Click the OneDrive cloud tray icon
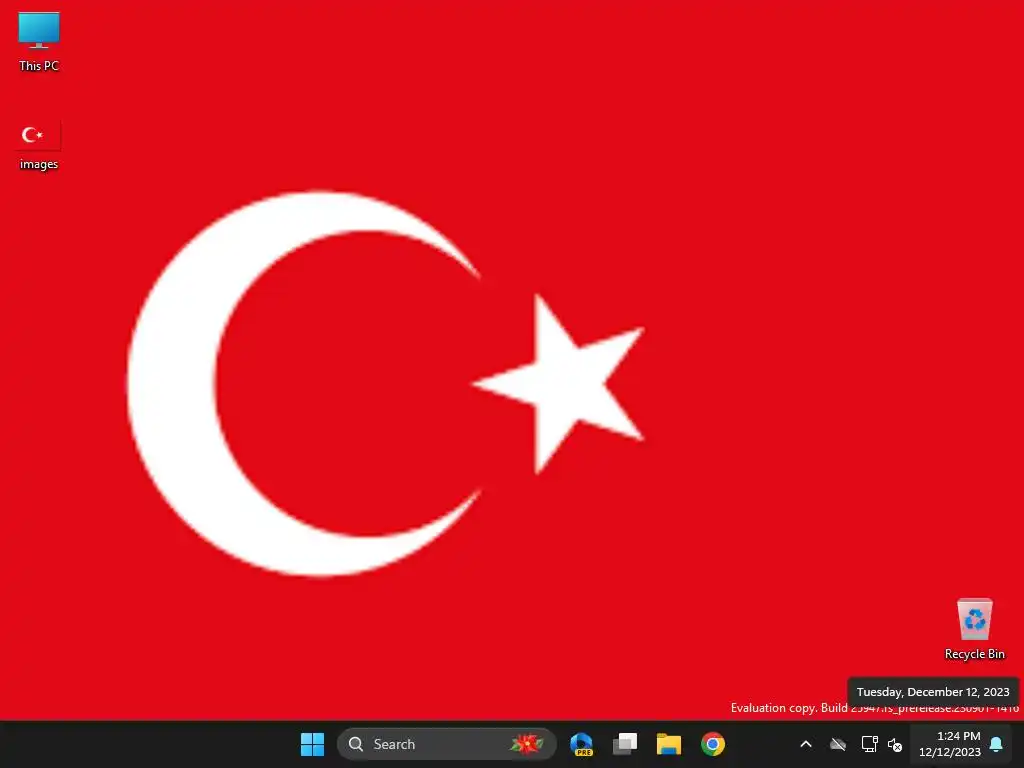This screenshot has height=768, width=1024. (x=838, y=744)
